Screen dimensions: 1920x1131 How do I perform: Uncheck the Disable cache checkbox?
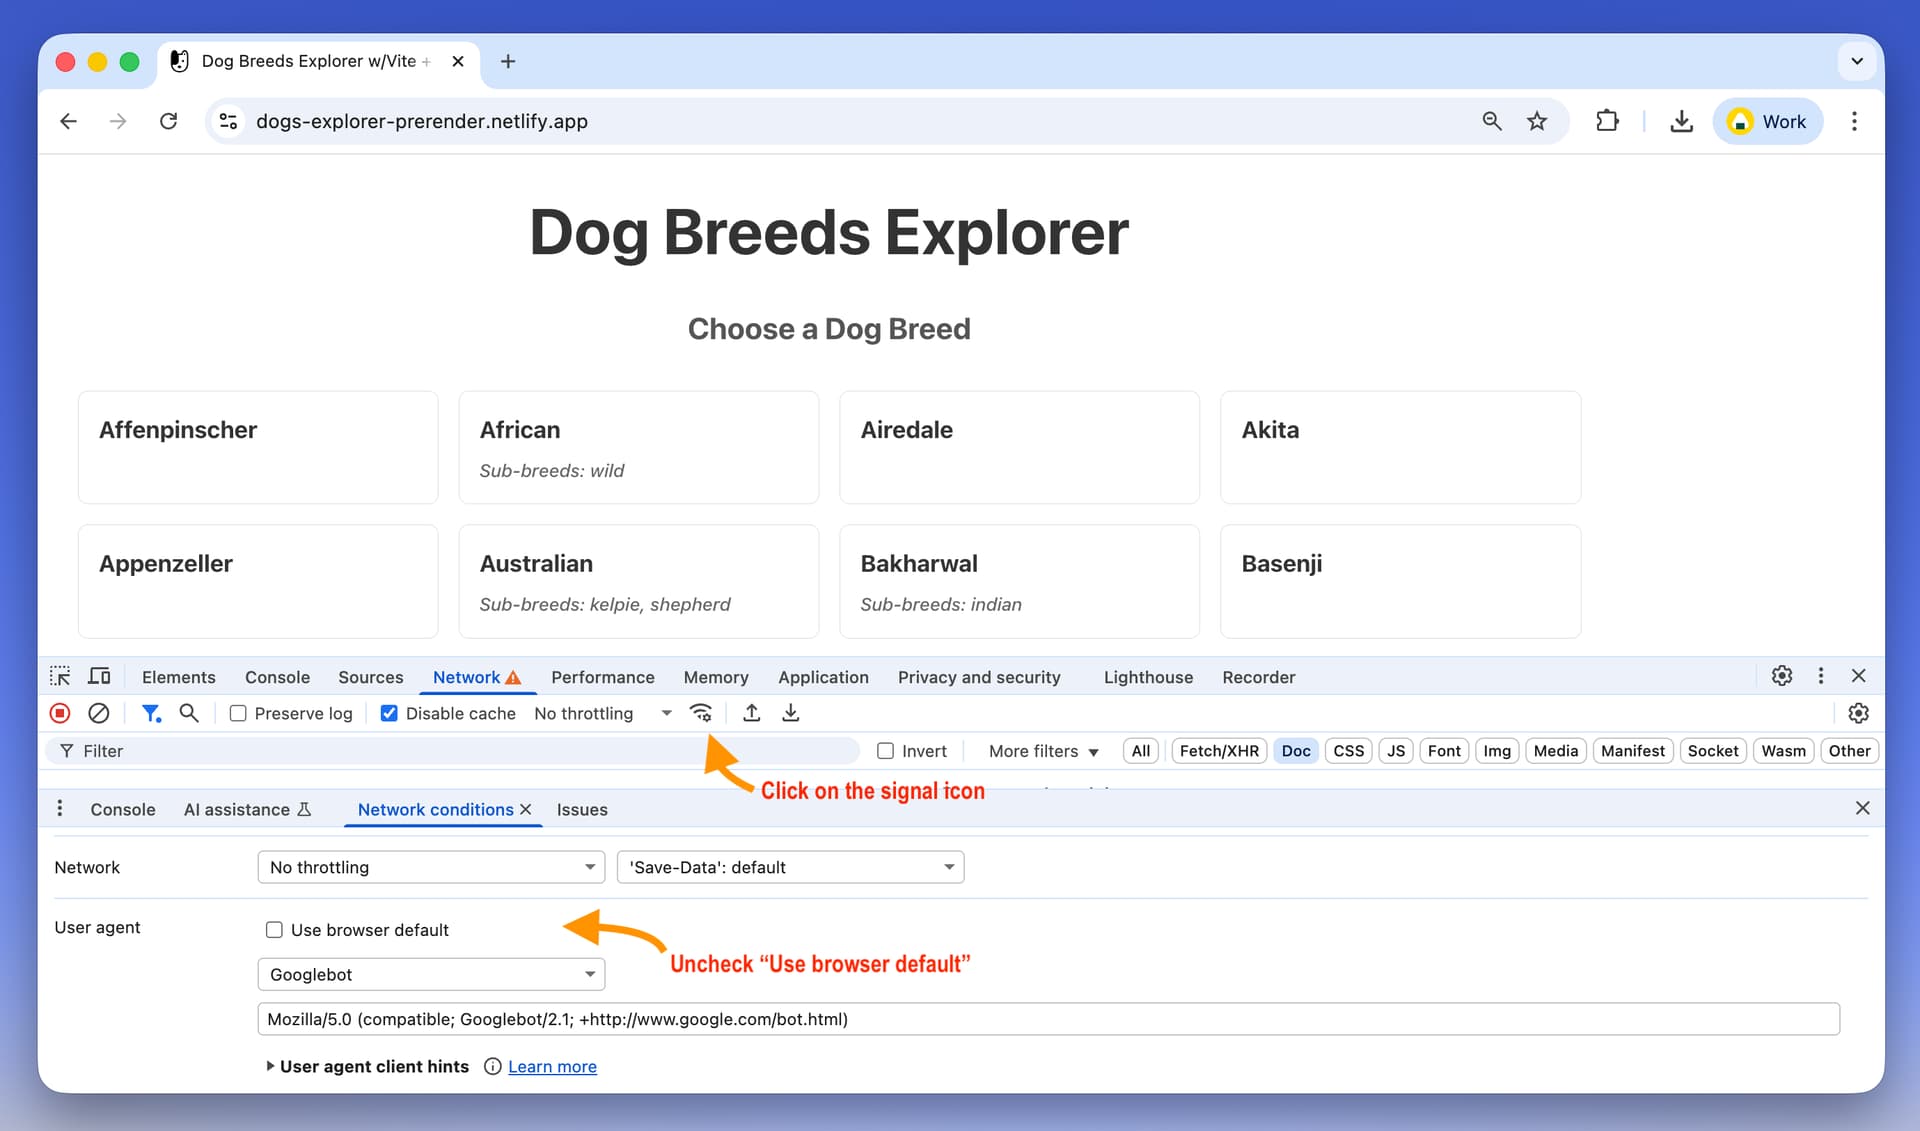tap(390, 713)
